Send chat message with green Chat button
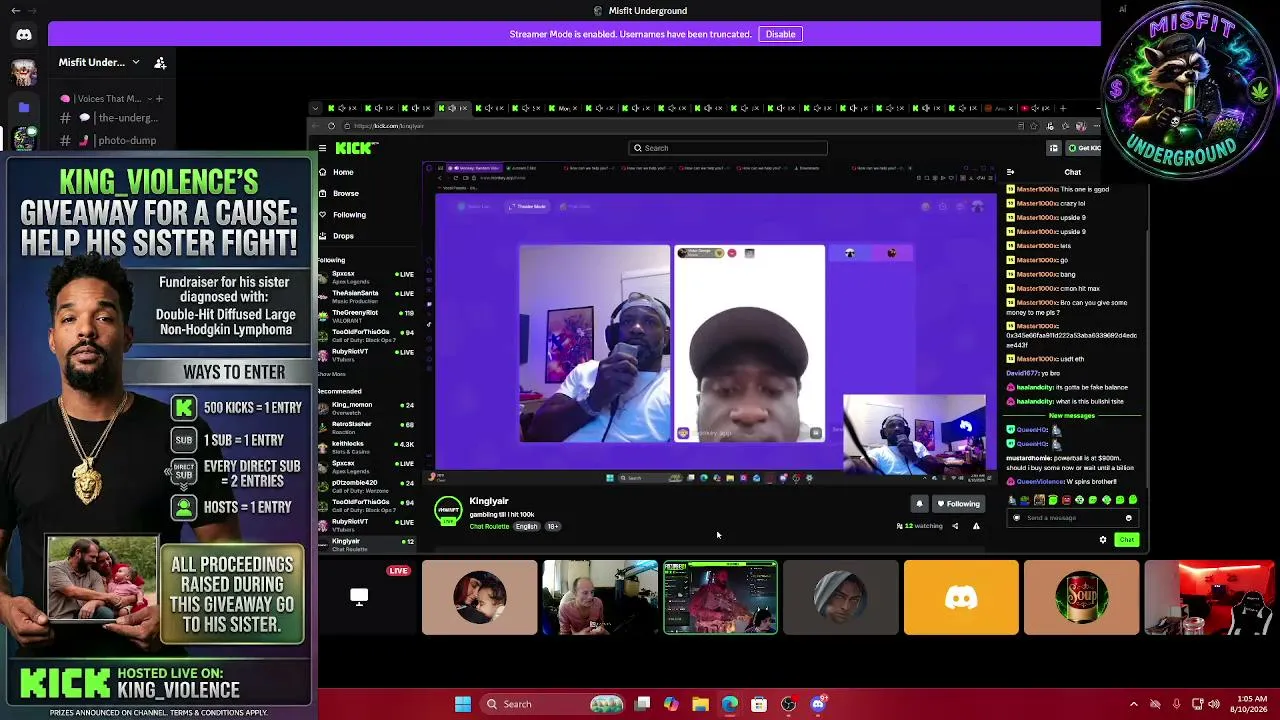1280x720 pixels. [x=1127, y=540]
